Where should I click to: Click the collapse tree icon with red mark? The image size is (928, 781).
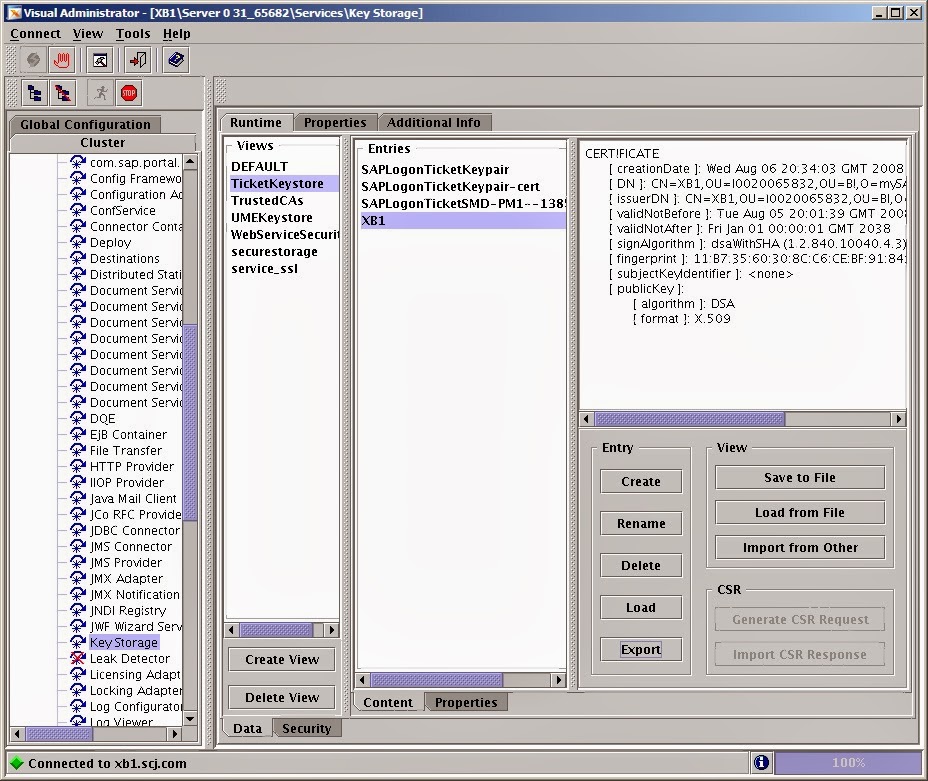tap(63, 93)
